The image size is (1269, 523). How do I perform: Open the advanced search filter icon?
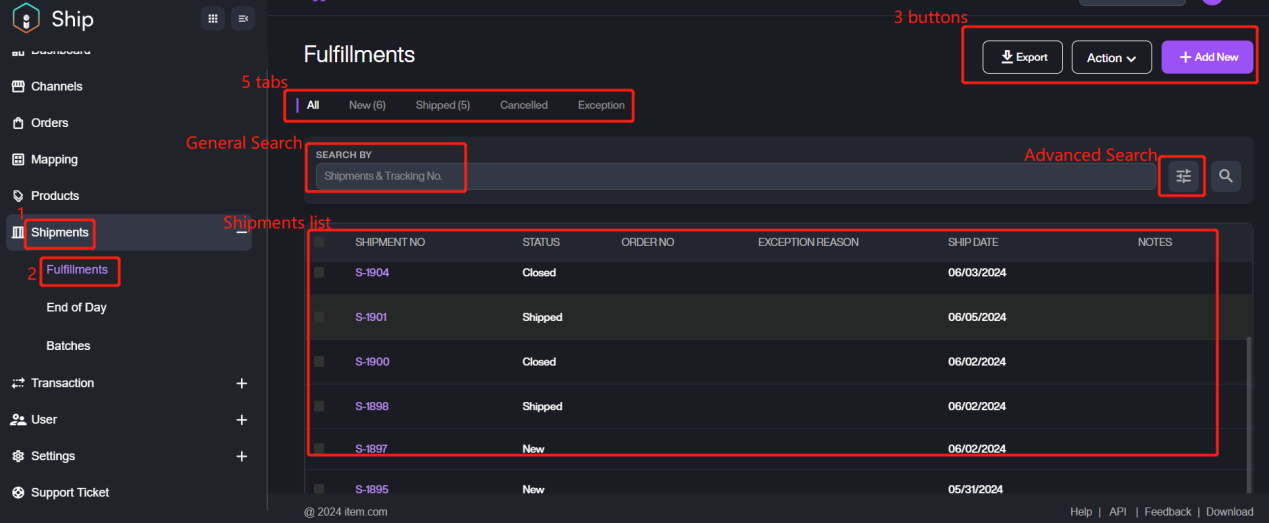(x=1183, y=177)
